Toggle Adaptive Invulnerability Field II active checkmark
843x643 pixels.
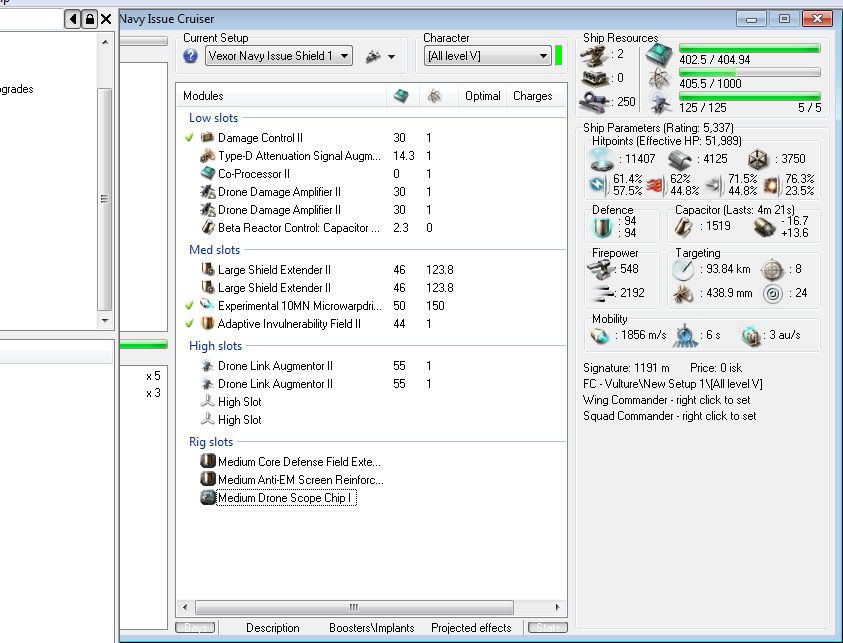pos(189,324)
